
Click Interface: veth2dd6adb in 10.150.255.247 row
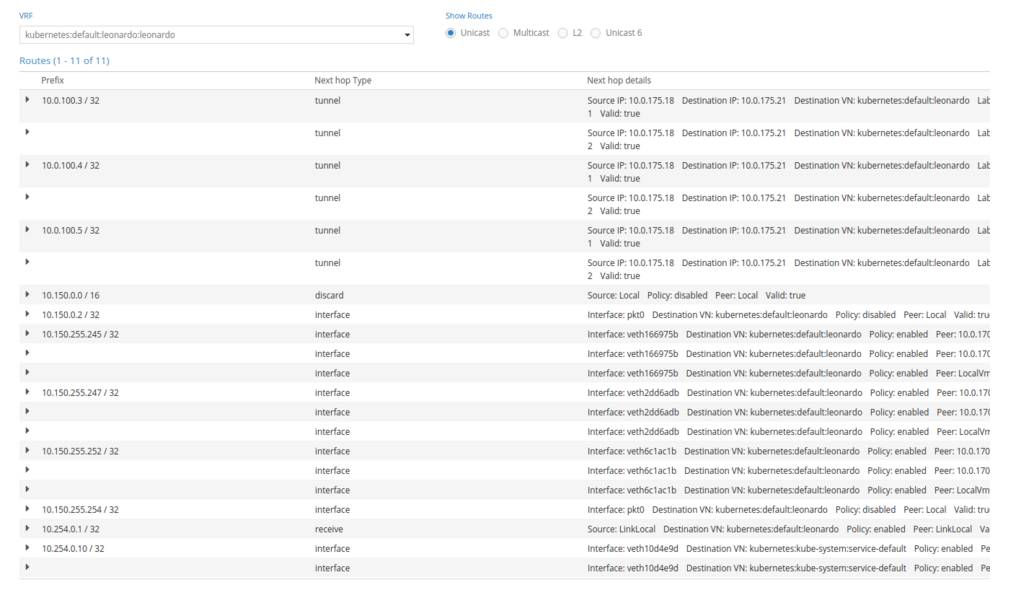point(633,393)
